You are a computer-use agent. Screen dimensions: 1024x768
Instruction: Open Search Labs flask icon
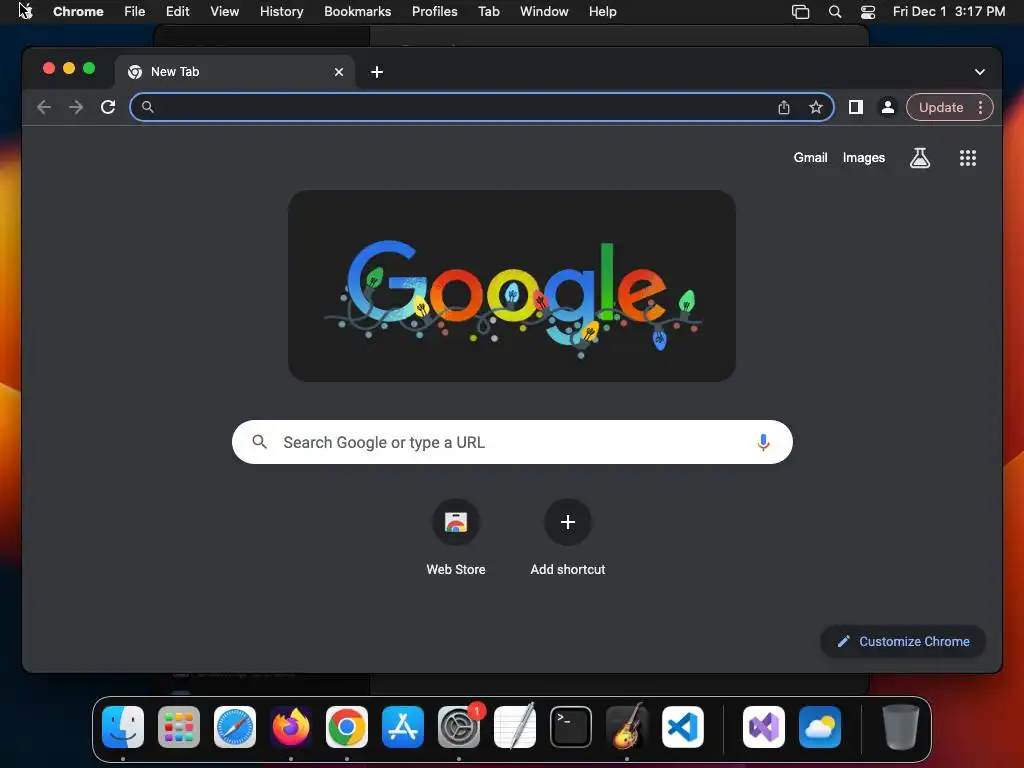pyautogui.click(x=920, y=157)
